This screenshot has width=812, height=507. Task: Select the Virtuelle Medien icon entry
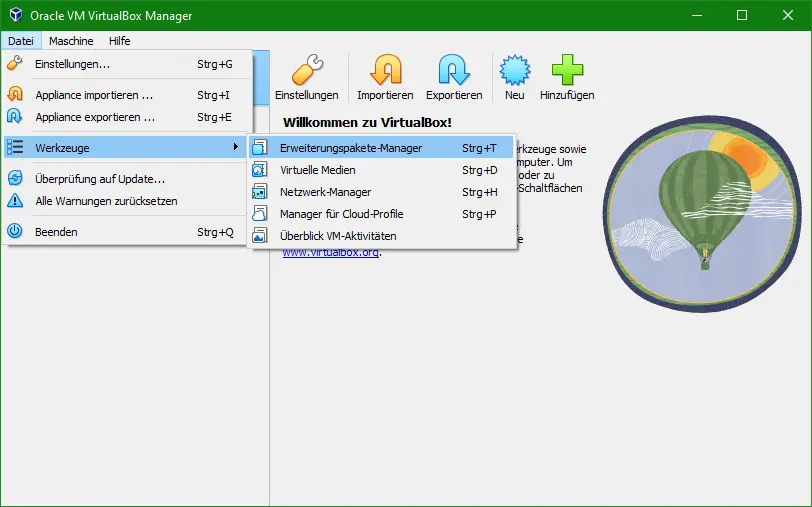coord(260,170)
